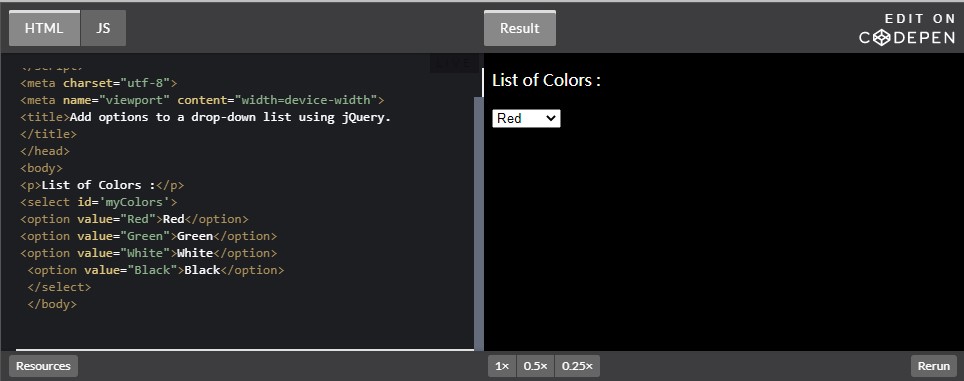The height and width of the screenshot is (381, 964).
Task: Click the closing </title> tag line
Action: pyautogui.click(x=49, y=134)
